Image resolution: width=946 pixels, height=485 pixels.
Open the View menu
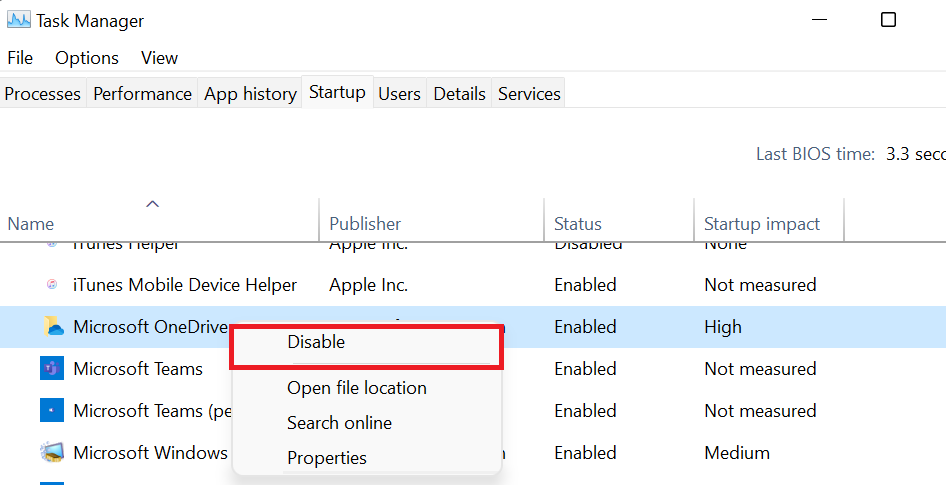click(x=159, y=58)
